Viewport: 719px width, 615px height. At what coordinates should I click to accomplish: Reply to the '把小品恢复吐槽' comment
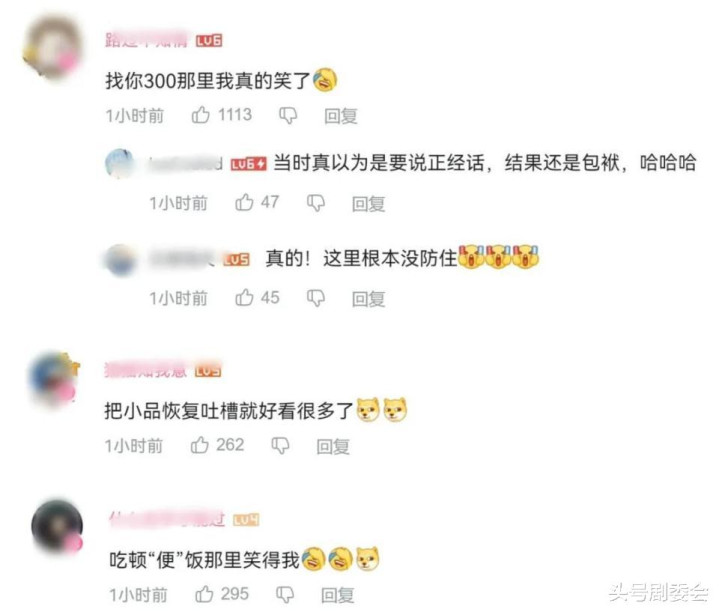click(333, 446)
